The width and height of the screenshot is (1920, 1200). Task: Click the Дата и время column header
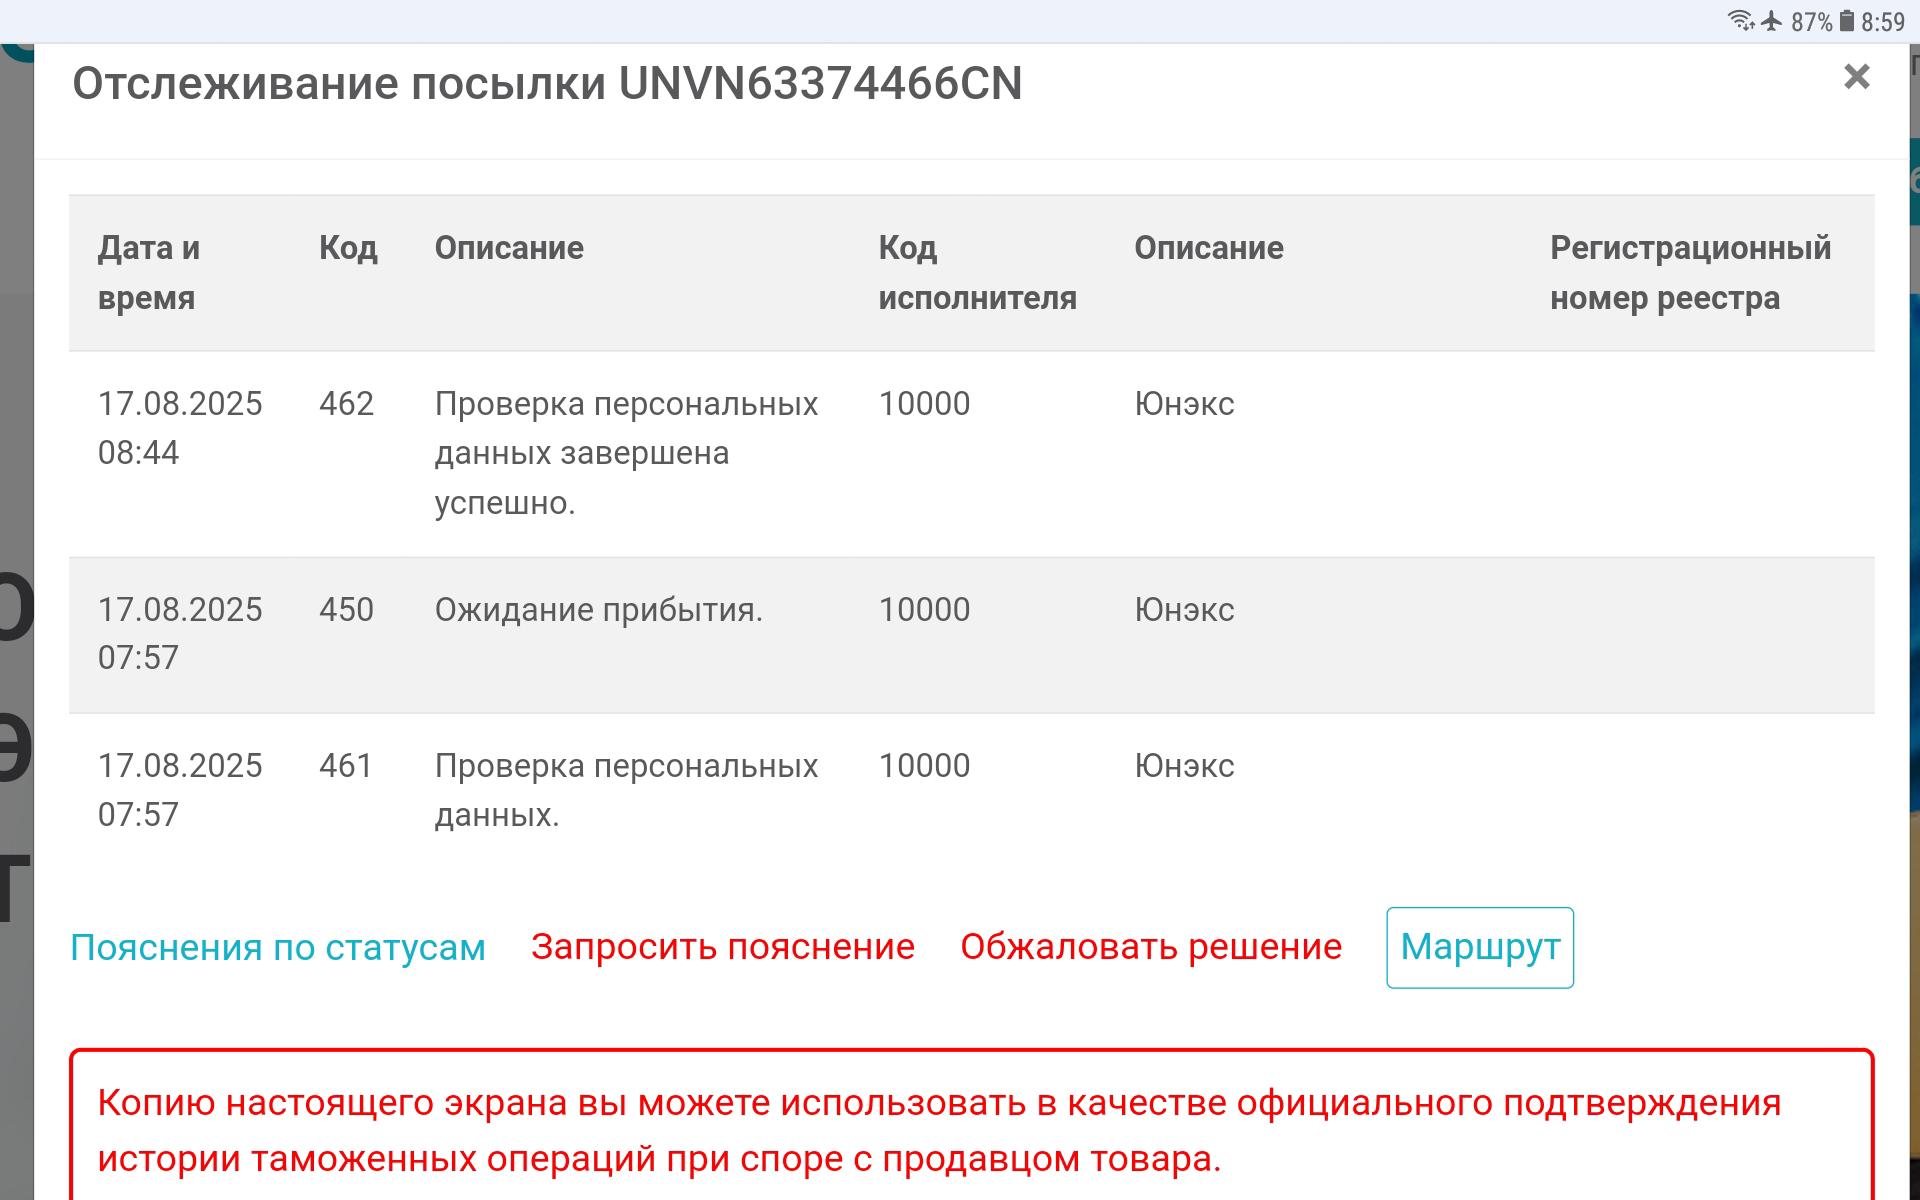click(x=149, y=272)
